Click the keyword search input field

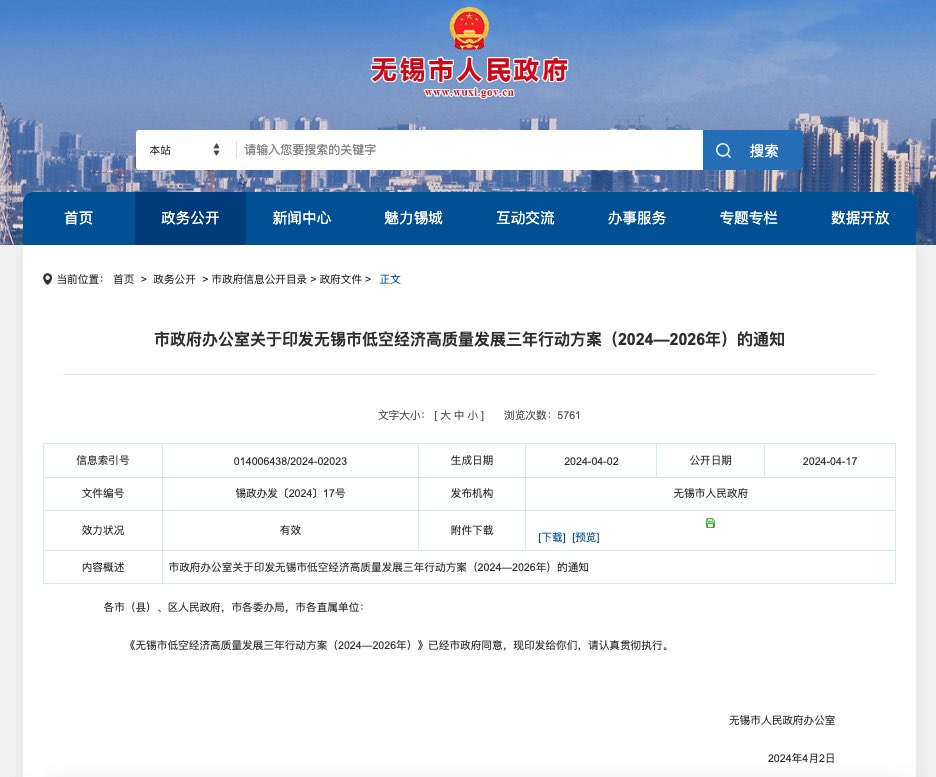(470, 150)
